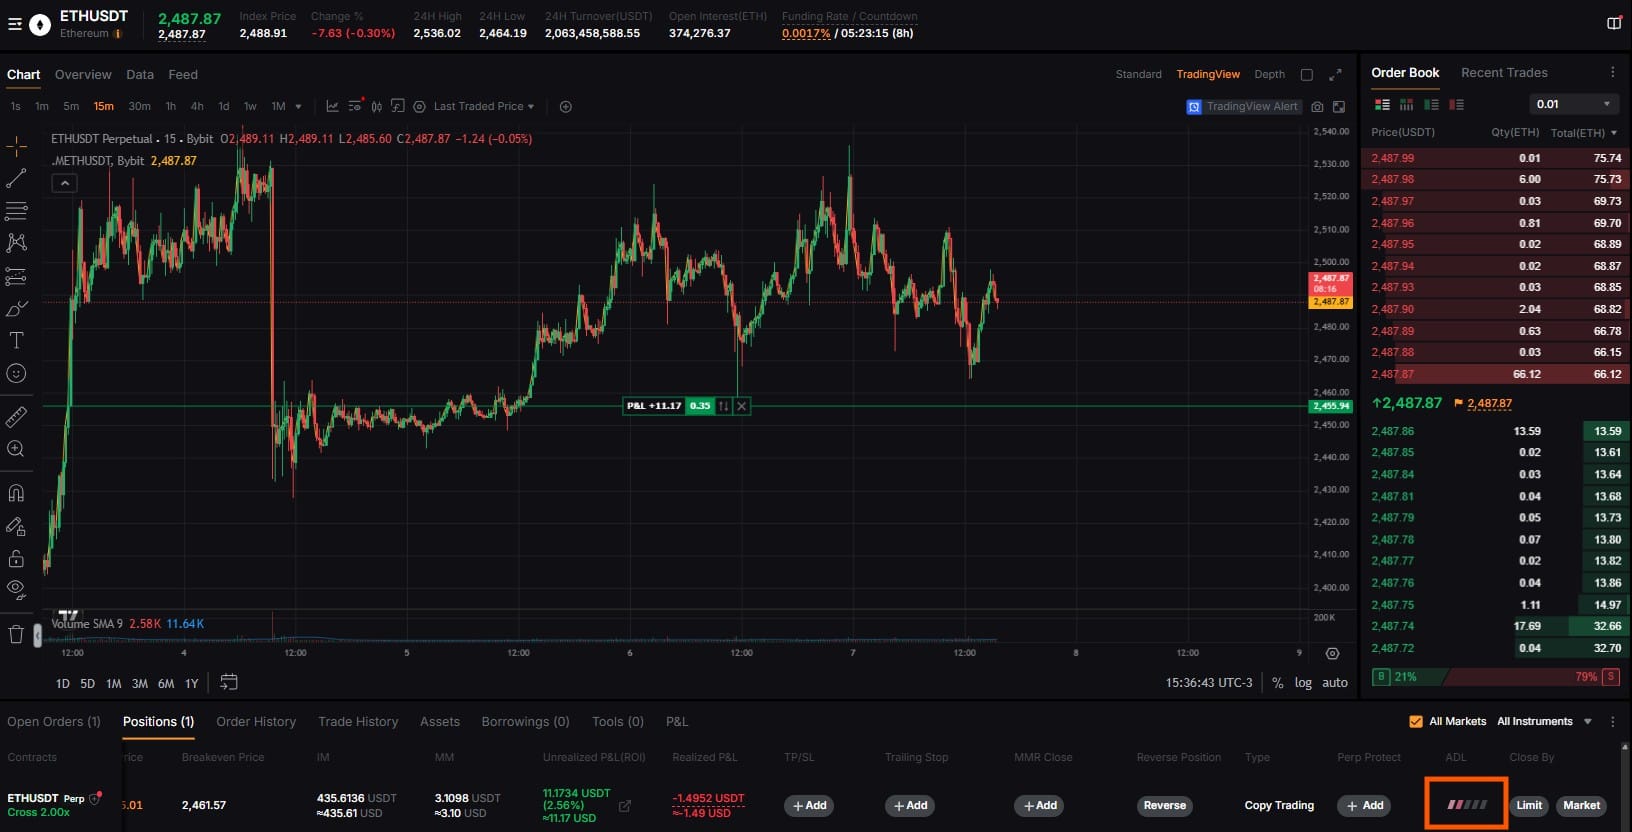Click the TradingView Alert button
The height and width of the screenshot is (832, 1632).
(x=1244, y=107)
